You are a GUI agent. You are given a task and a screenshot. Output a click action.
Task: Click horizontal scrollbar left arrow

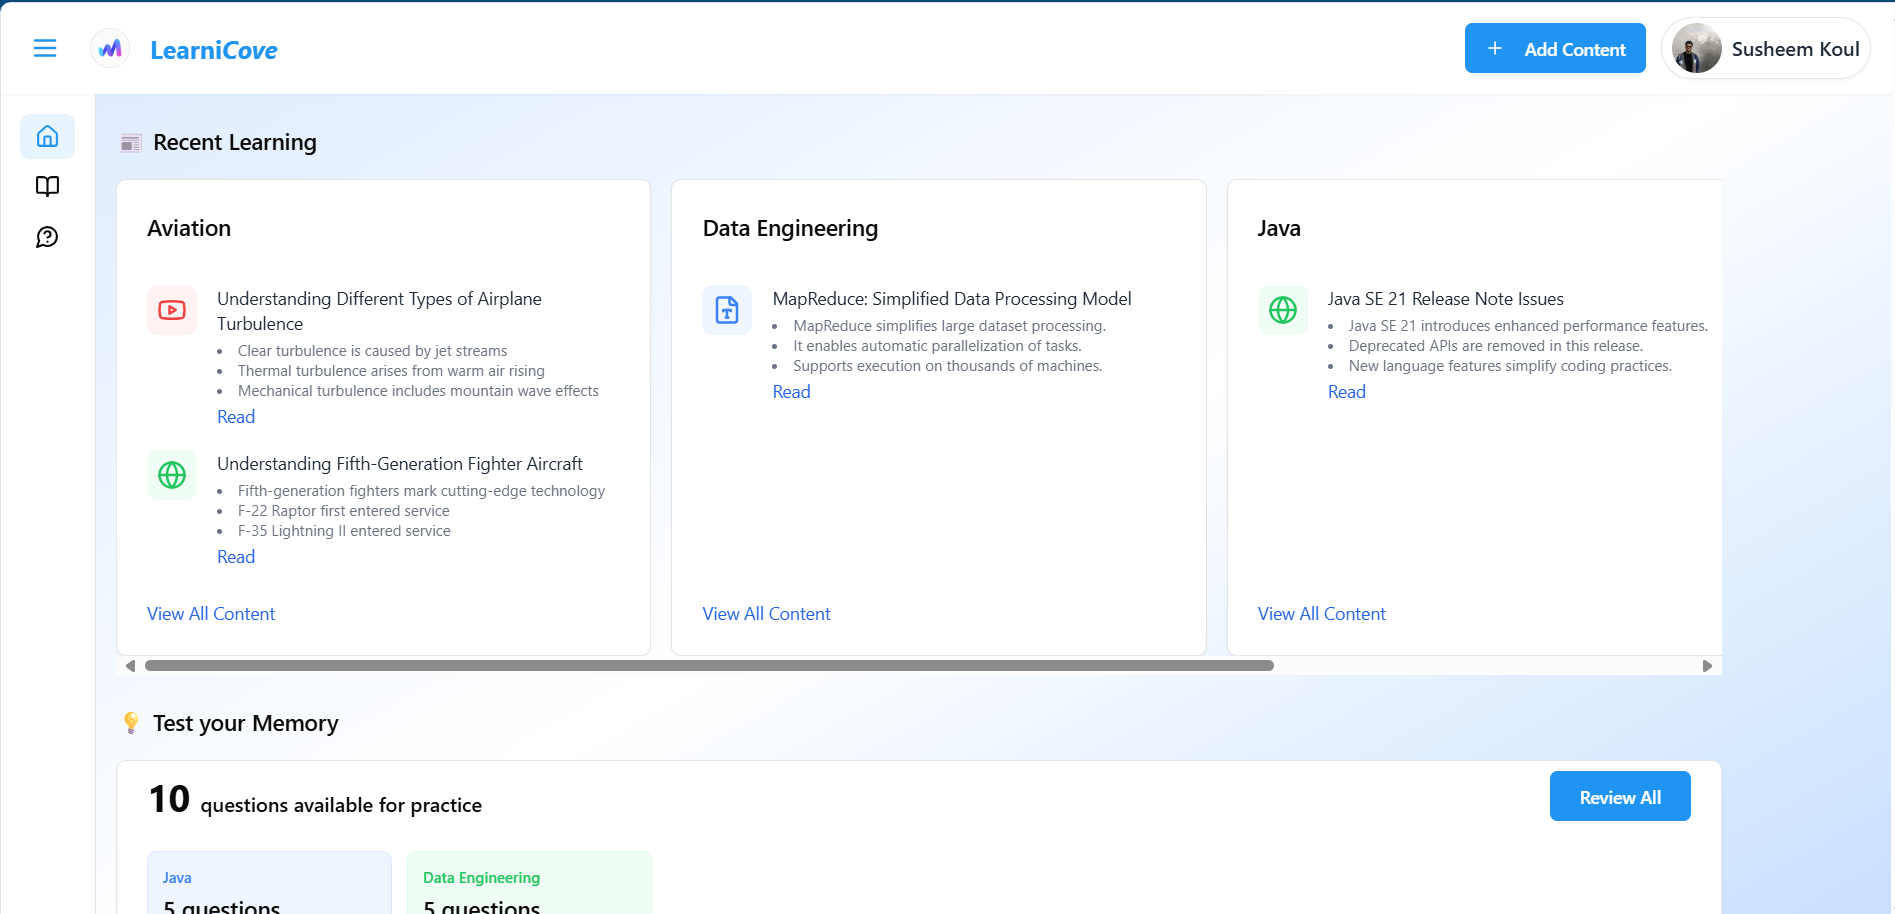[130, 666]
